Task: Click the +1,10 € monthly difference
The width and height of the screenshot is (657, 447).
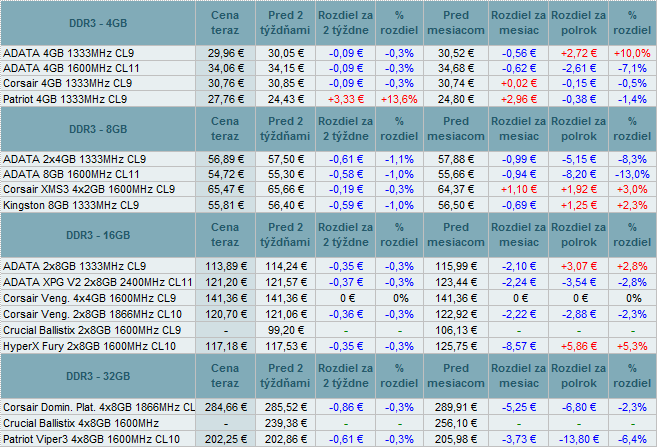Action: pos(519,189)
